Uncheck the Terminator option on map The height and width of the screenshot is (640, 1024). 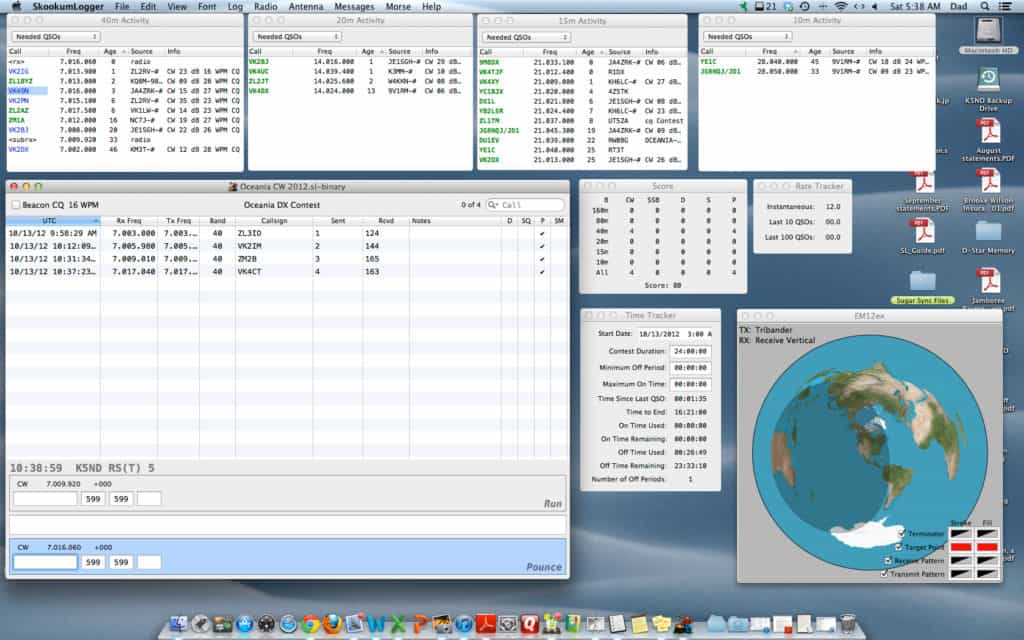[x=901, y=534]
